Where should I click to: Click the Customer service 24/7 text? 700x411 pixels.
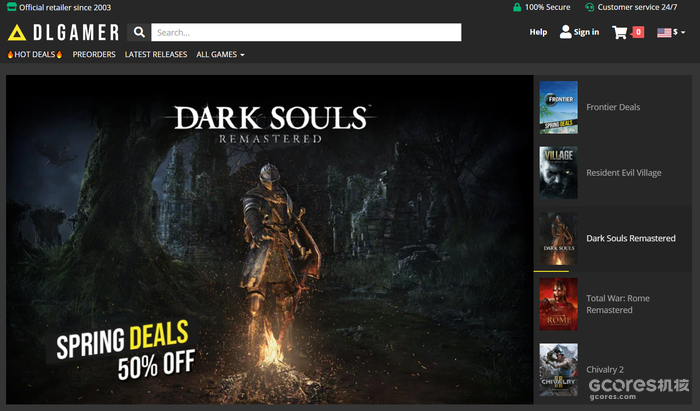tap(637, 7)
